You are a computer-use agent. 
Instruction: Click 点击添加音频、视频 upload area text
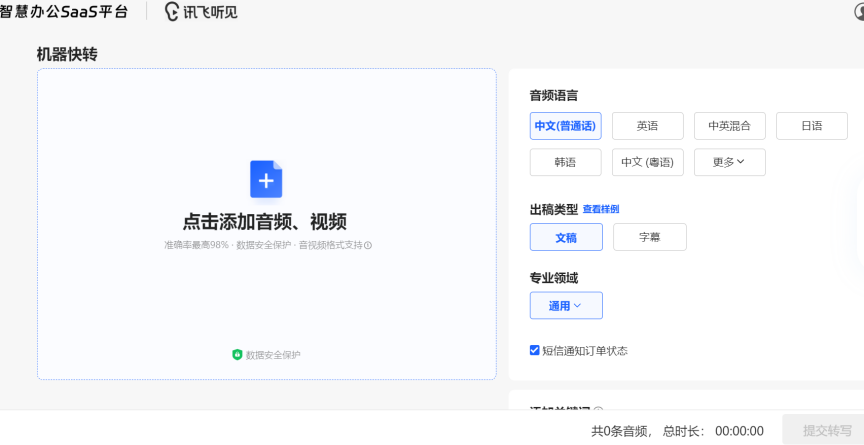(x=265, y=222)
